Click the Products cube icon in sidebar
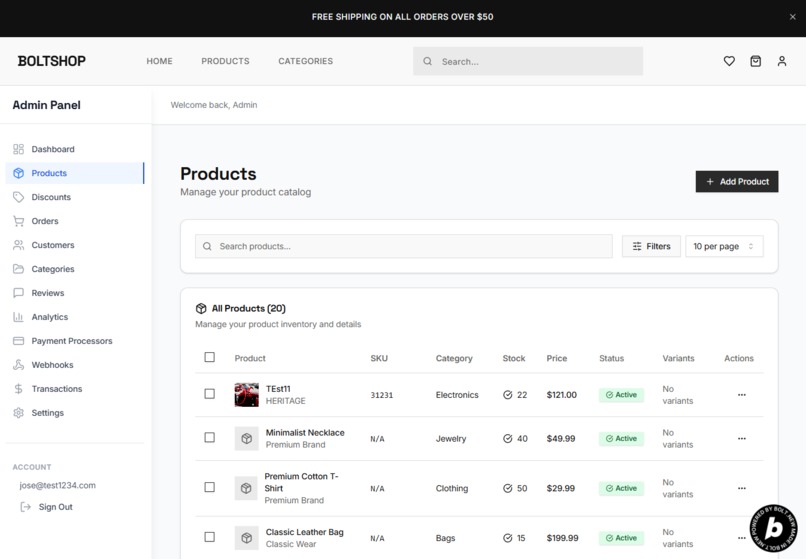The width and height of the screenshot is (806, 559). click(x=19, y=173)
